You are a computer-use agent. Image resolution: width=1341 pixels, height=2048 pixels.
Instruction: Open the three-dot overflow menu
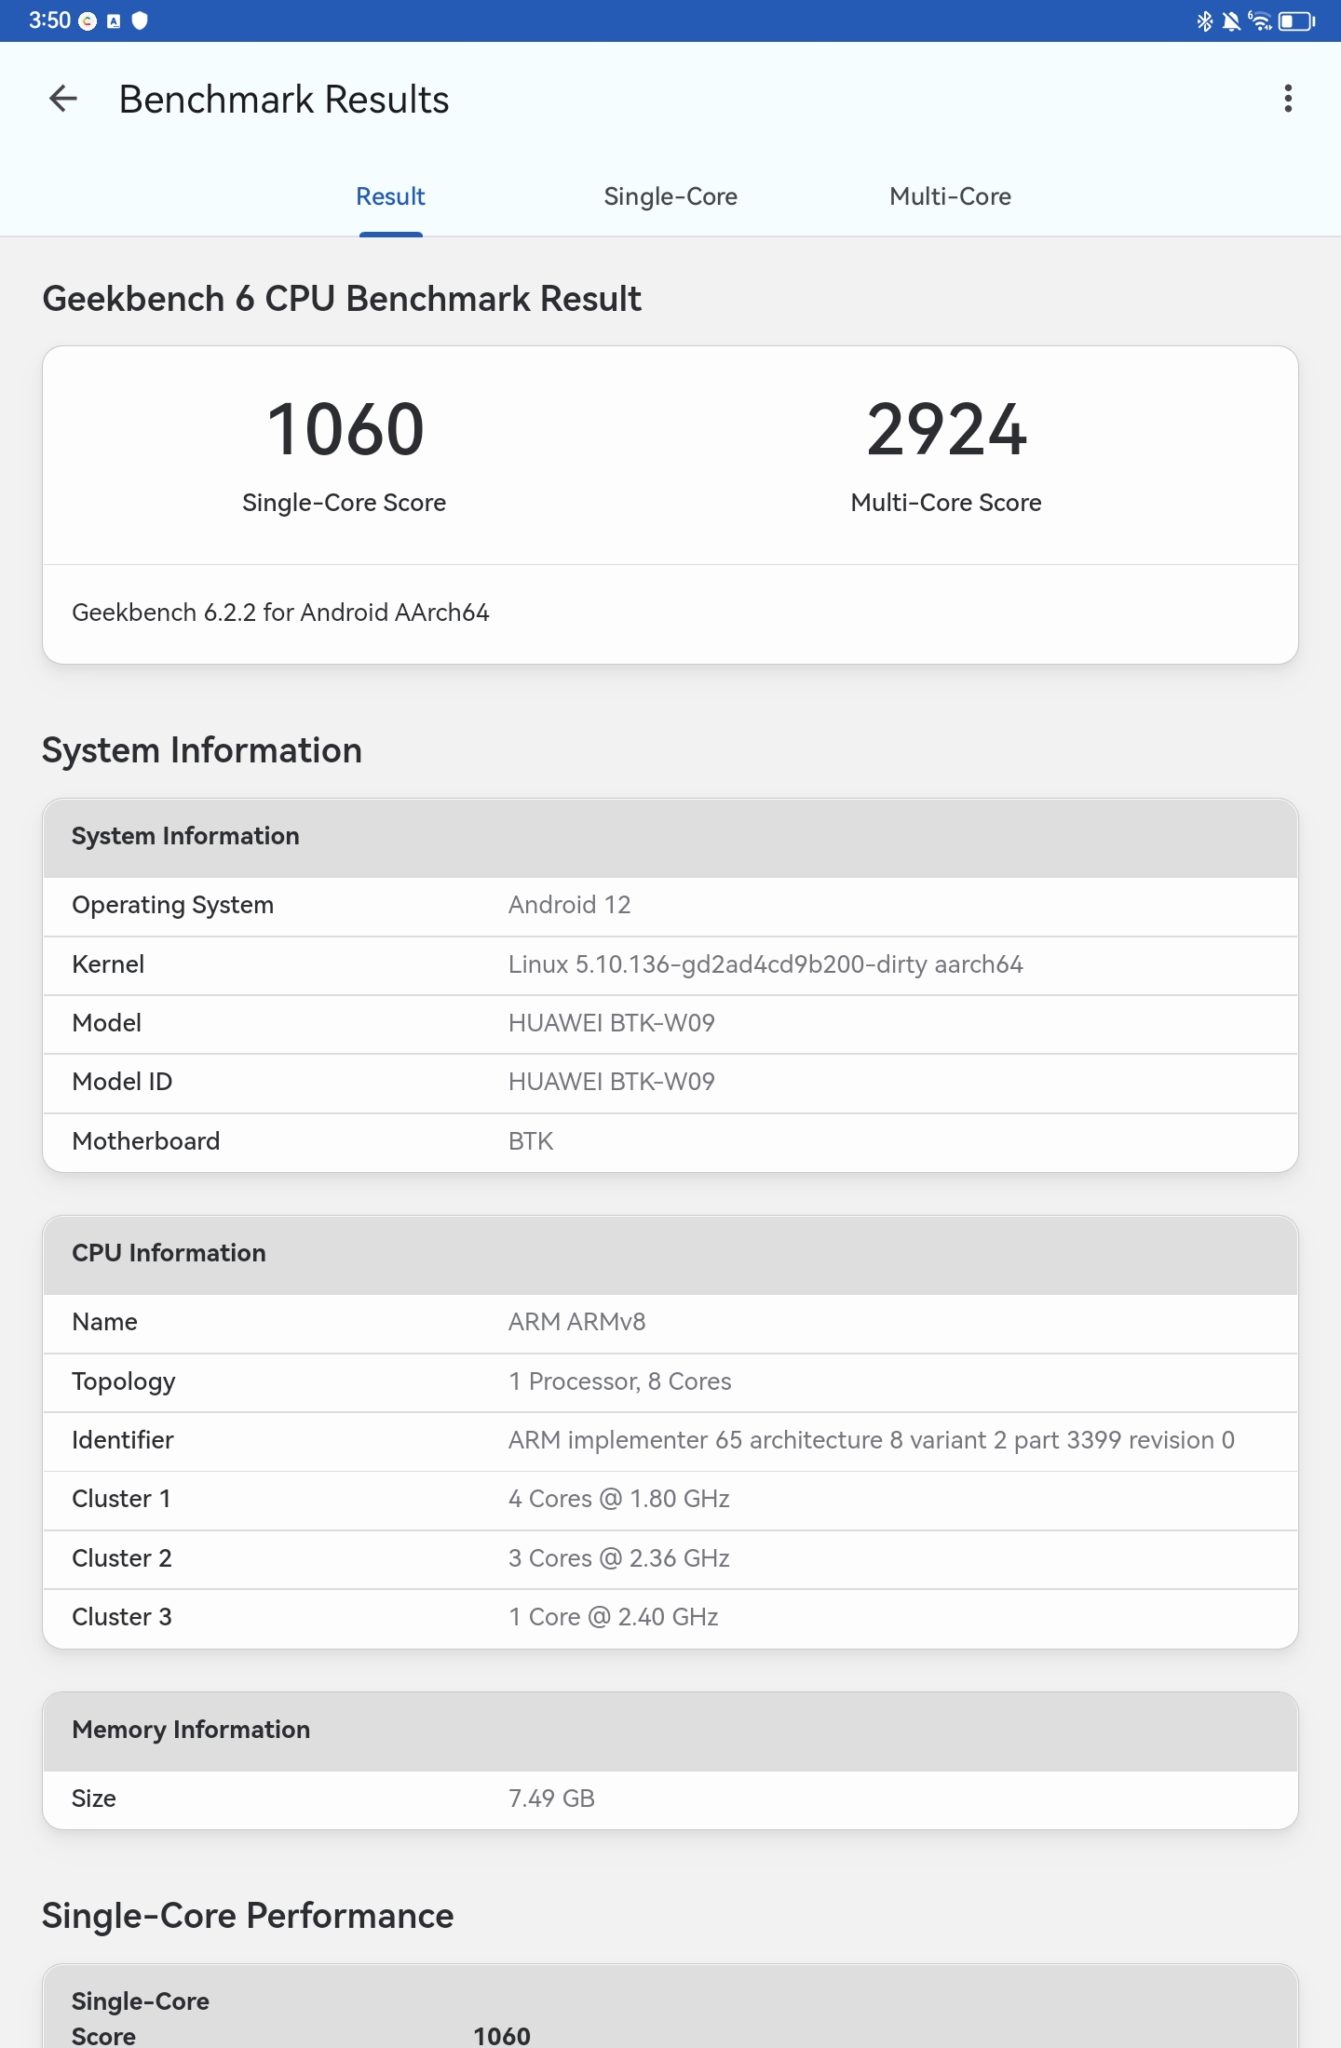click(x=1288, y=99)
